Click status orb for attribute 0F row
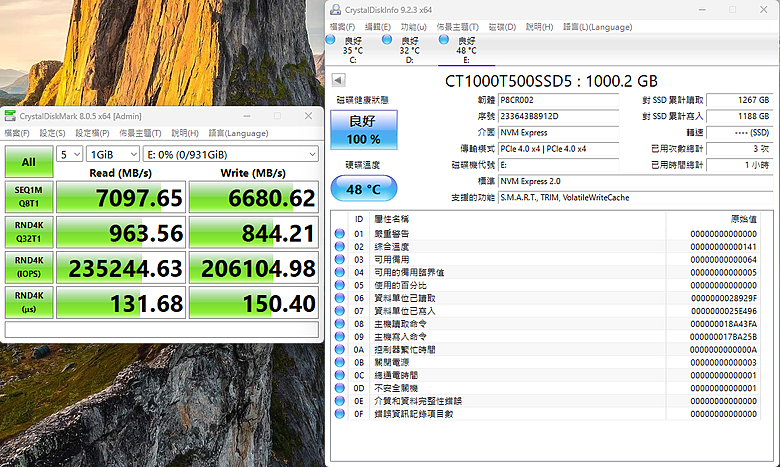780x467 pixels. tap(340, 414)
